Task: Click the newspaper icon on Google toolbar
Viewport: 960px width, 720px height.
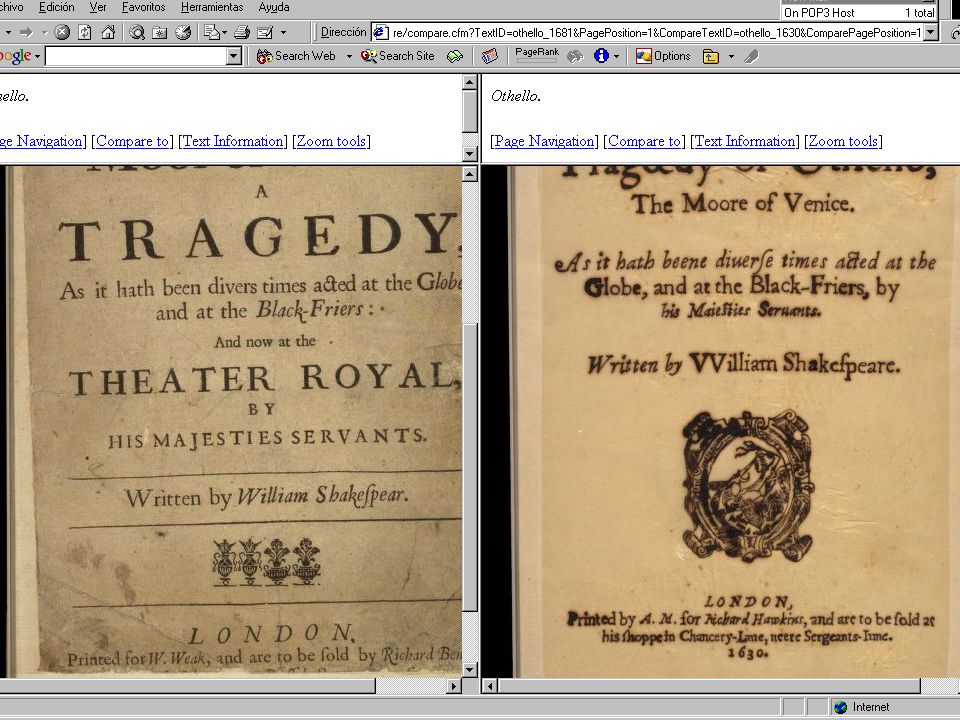Action: (490, 56)
